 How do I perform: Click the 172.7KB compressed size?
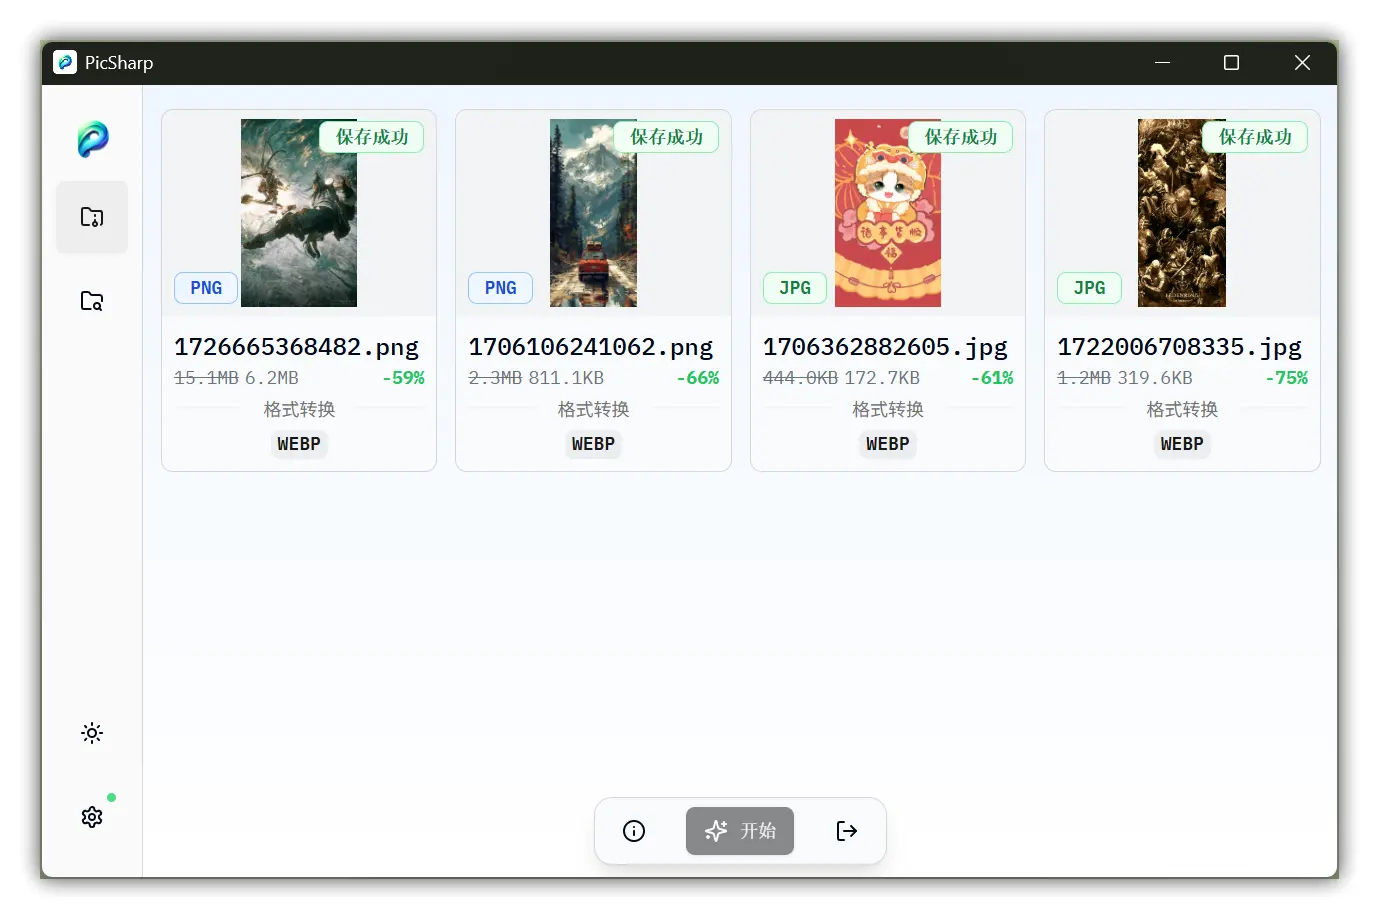(882, 378)
